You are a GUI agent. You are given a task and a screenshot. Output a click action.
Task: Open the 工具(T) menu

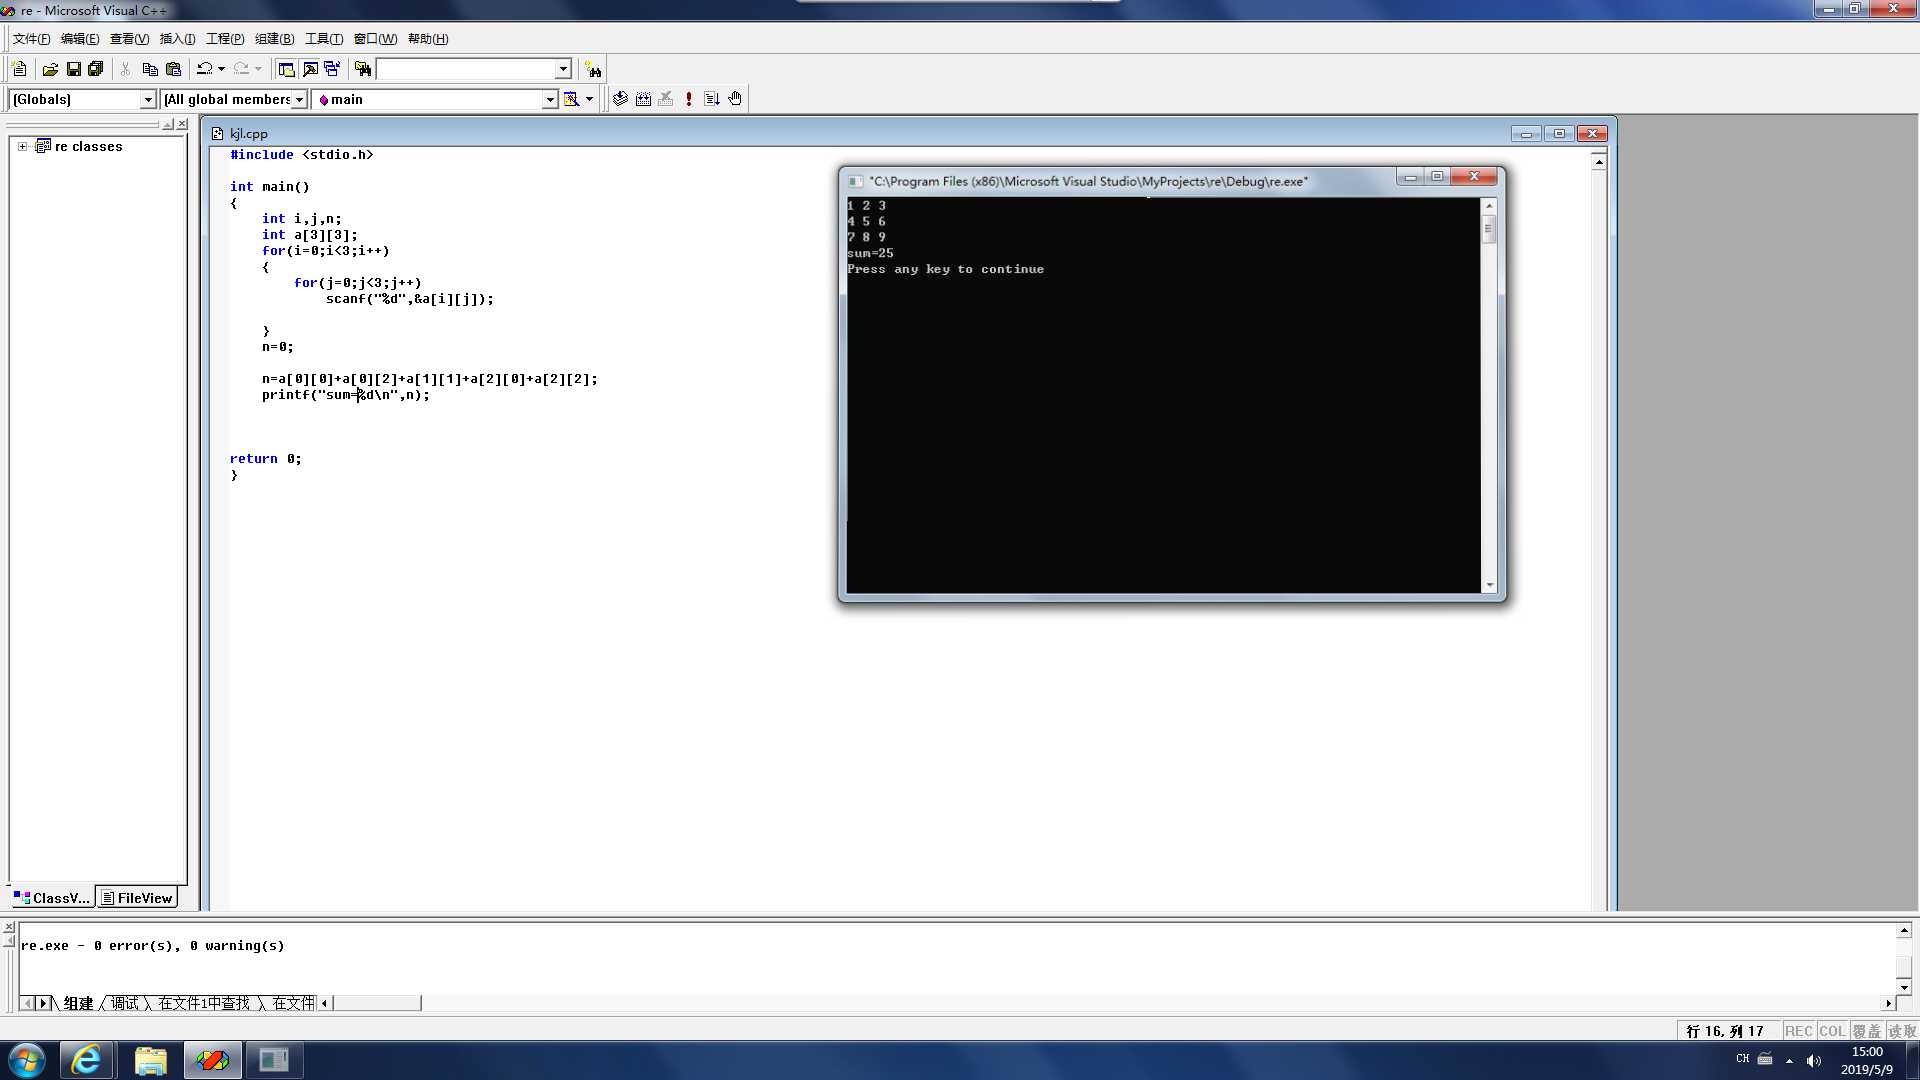pyautogui.click(x=323, y=39)
